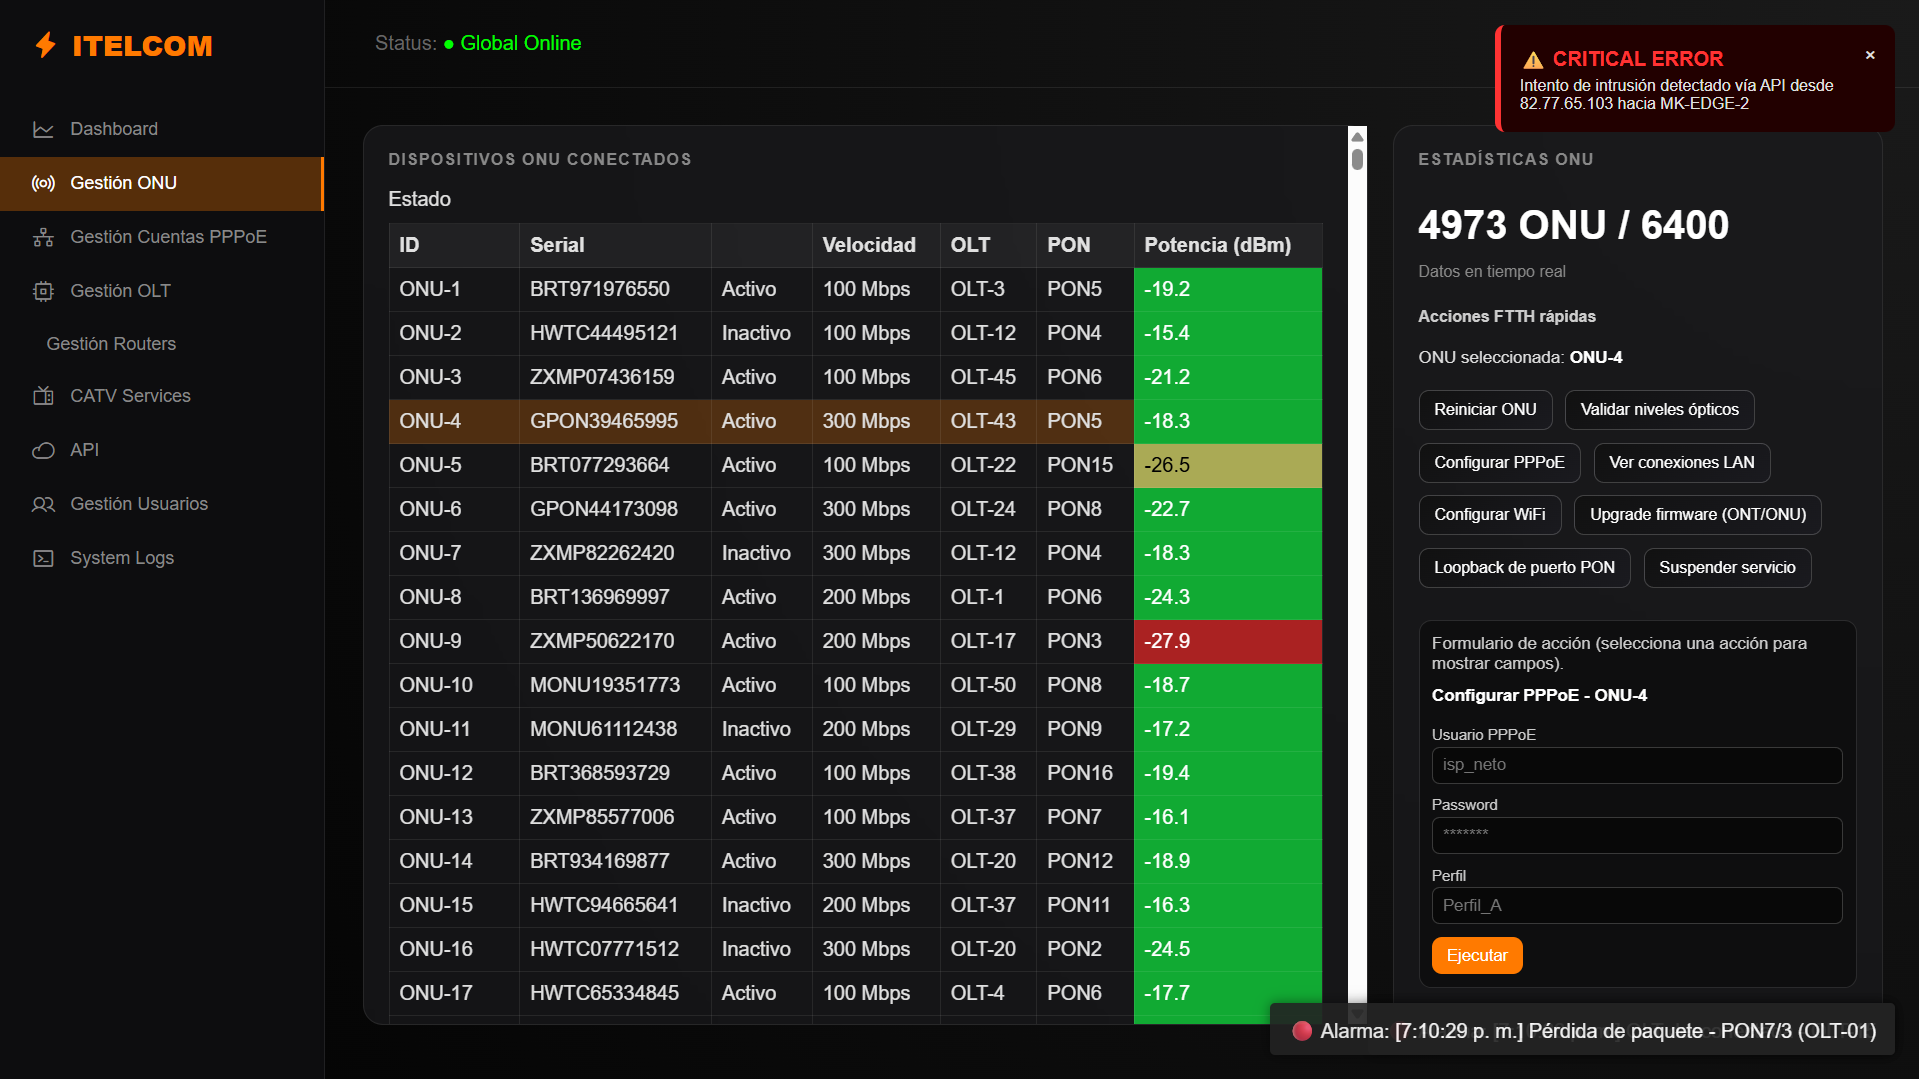Select row ONU-1 in the table
The width and height of the screenshot is (1919, 1079).
point(855,289)
